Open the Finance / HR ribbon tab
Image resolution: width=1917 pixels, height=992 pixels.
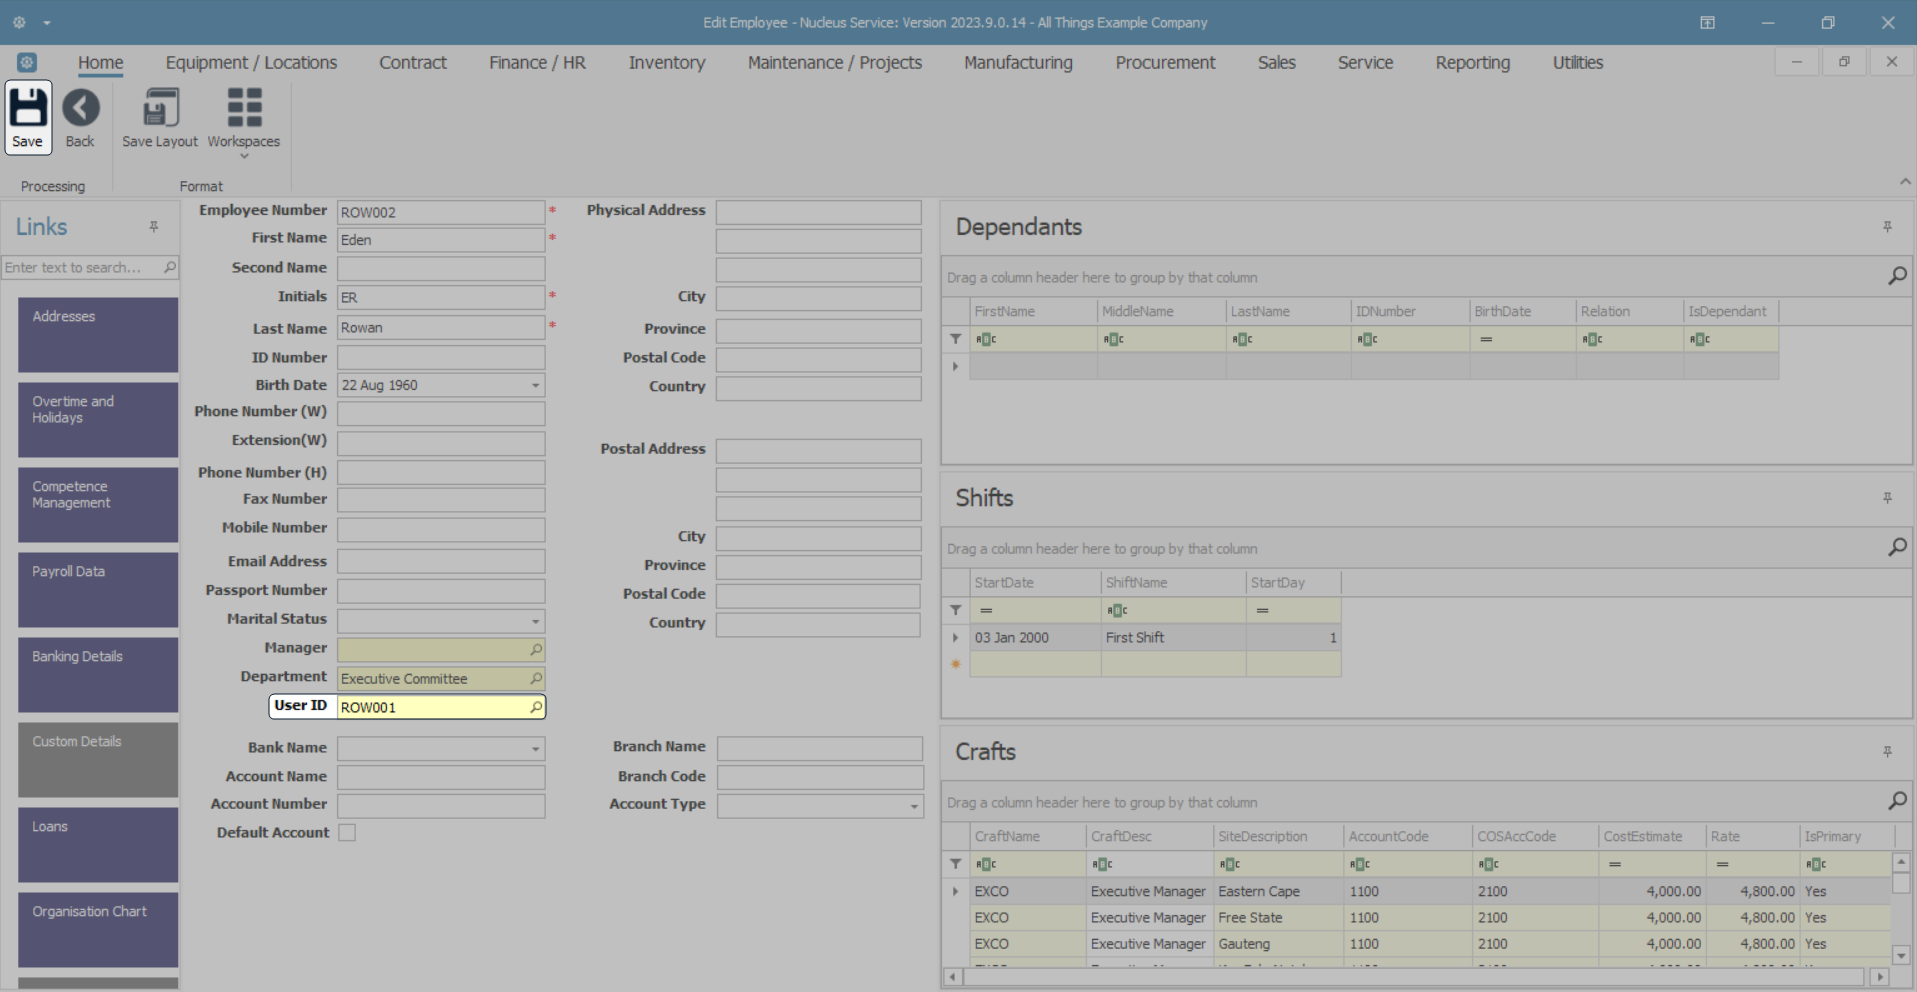coord(537,63)
